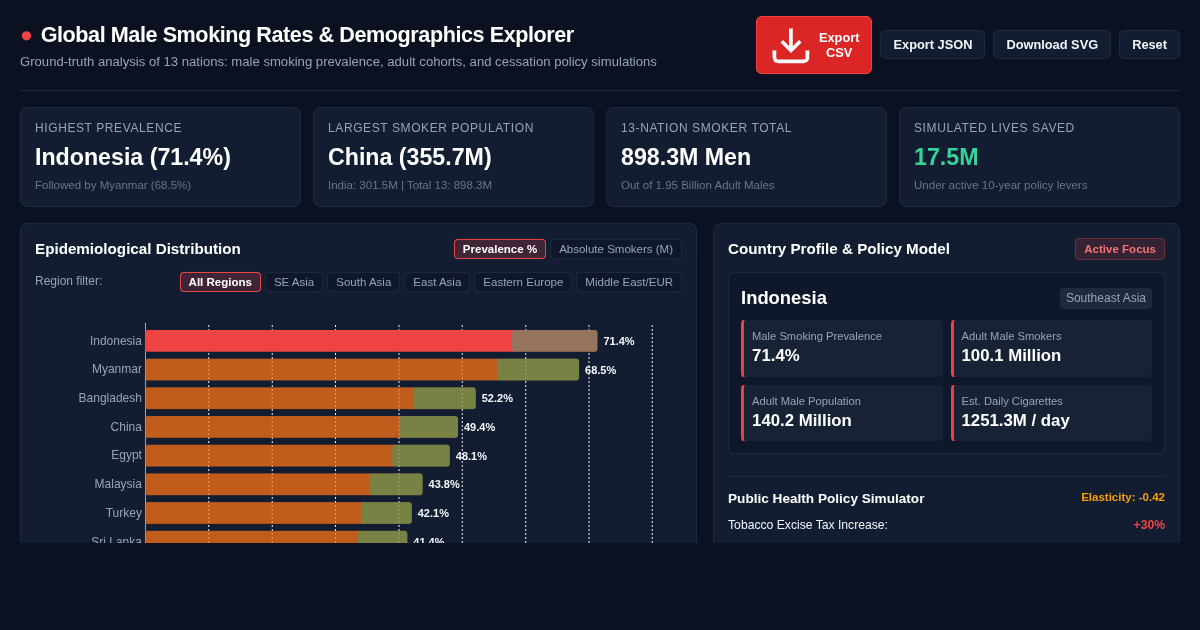Click the 42.1% label on Turkey bar
Image resolution: width=1200 pixels, height=630 pixels.
pos(433,513)
